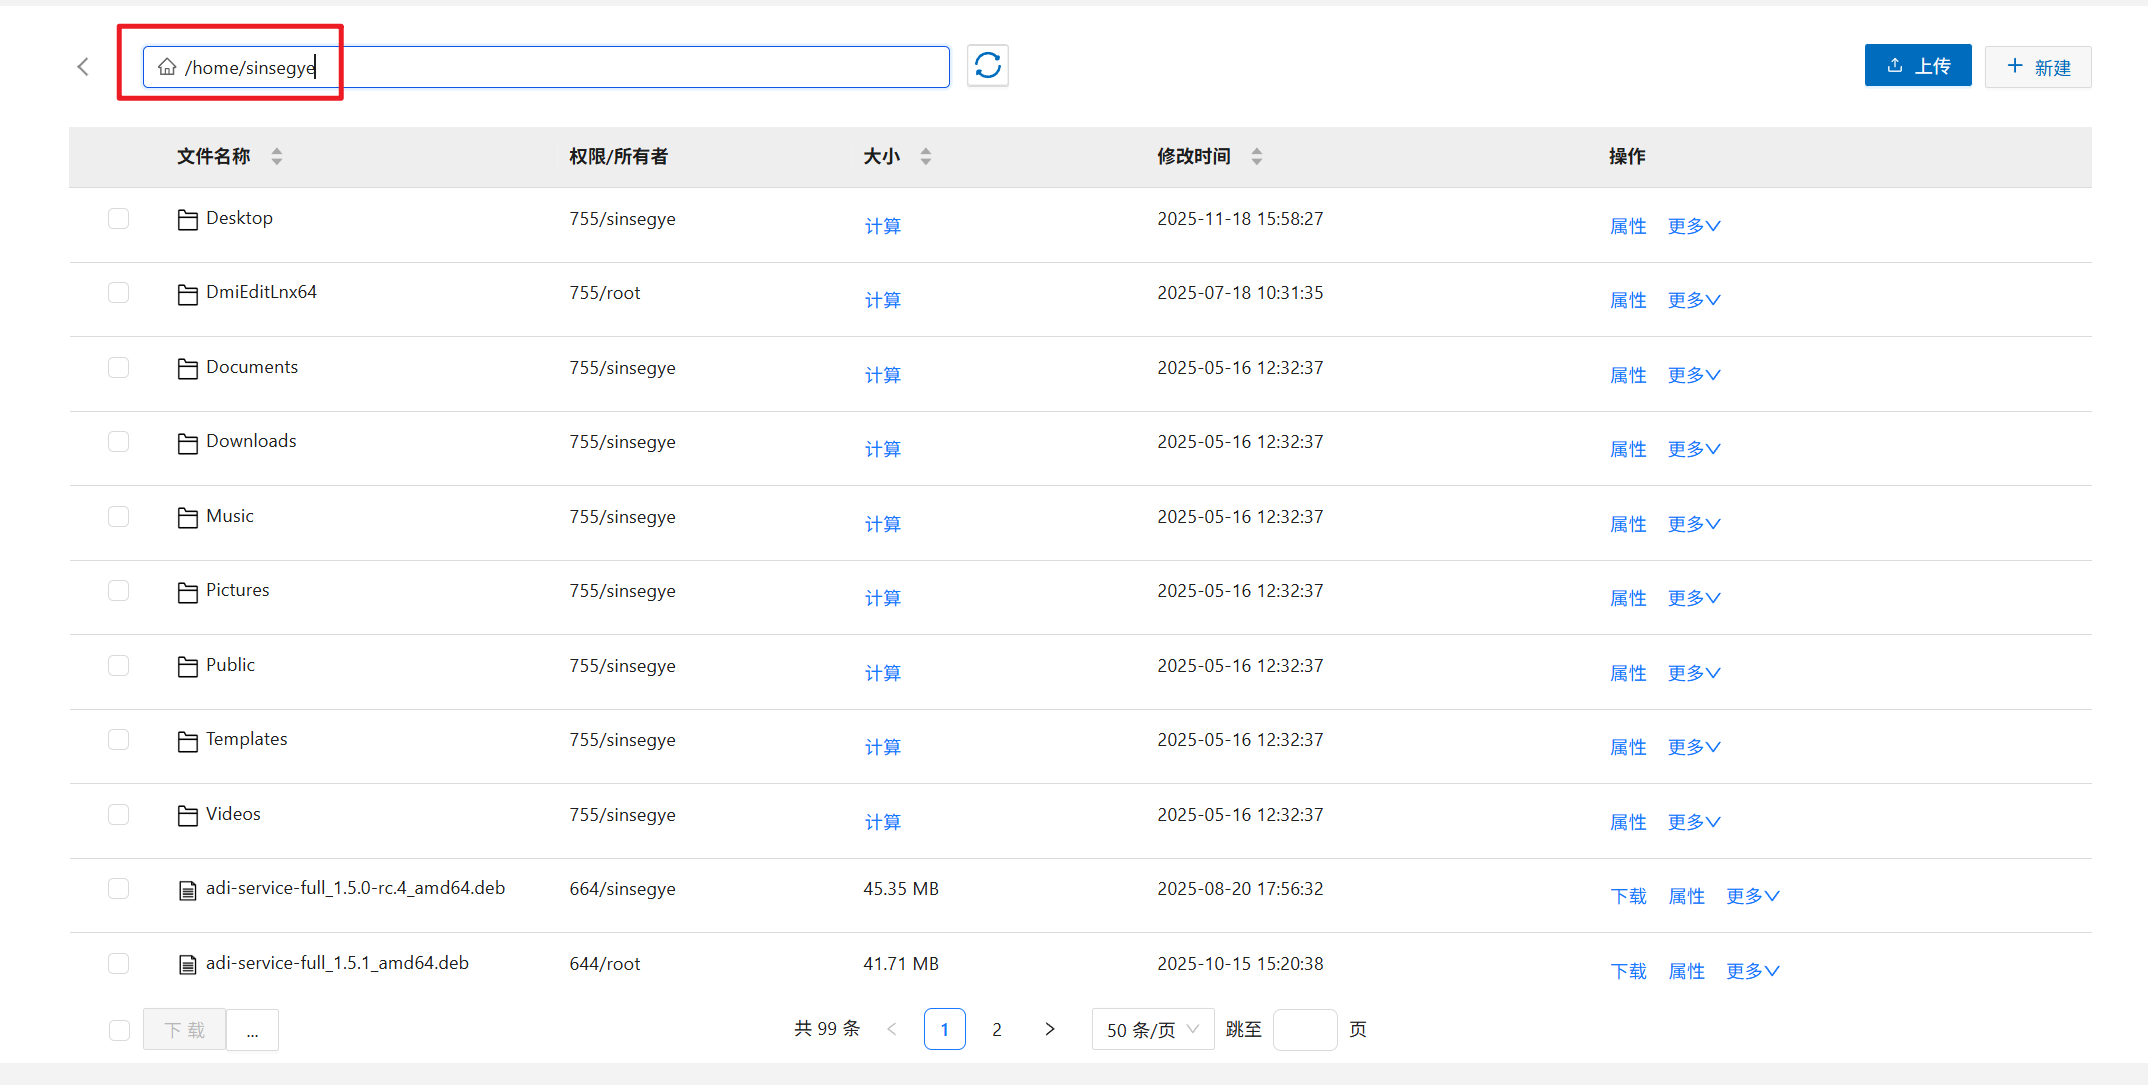Select page 1 in pagination
The image size is (2148, 1085).
pos(944,1029)
